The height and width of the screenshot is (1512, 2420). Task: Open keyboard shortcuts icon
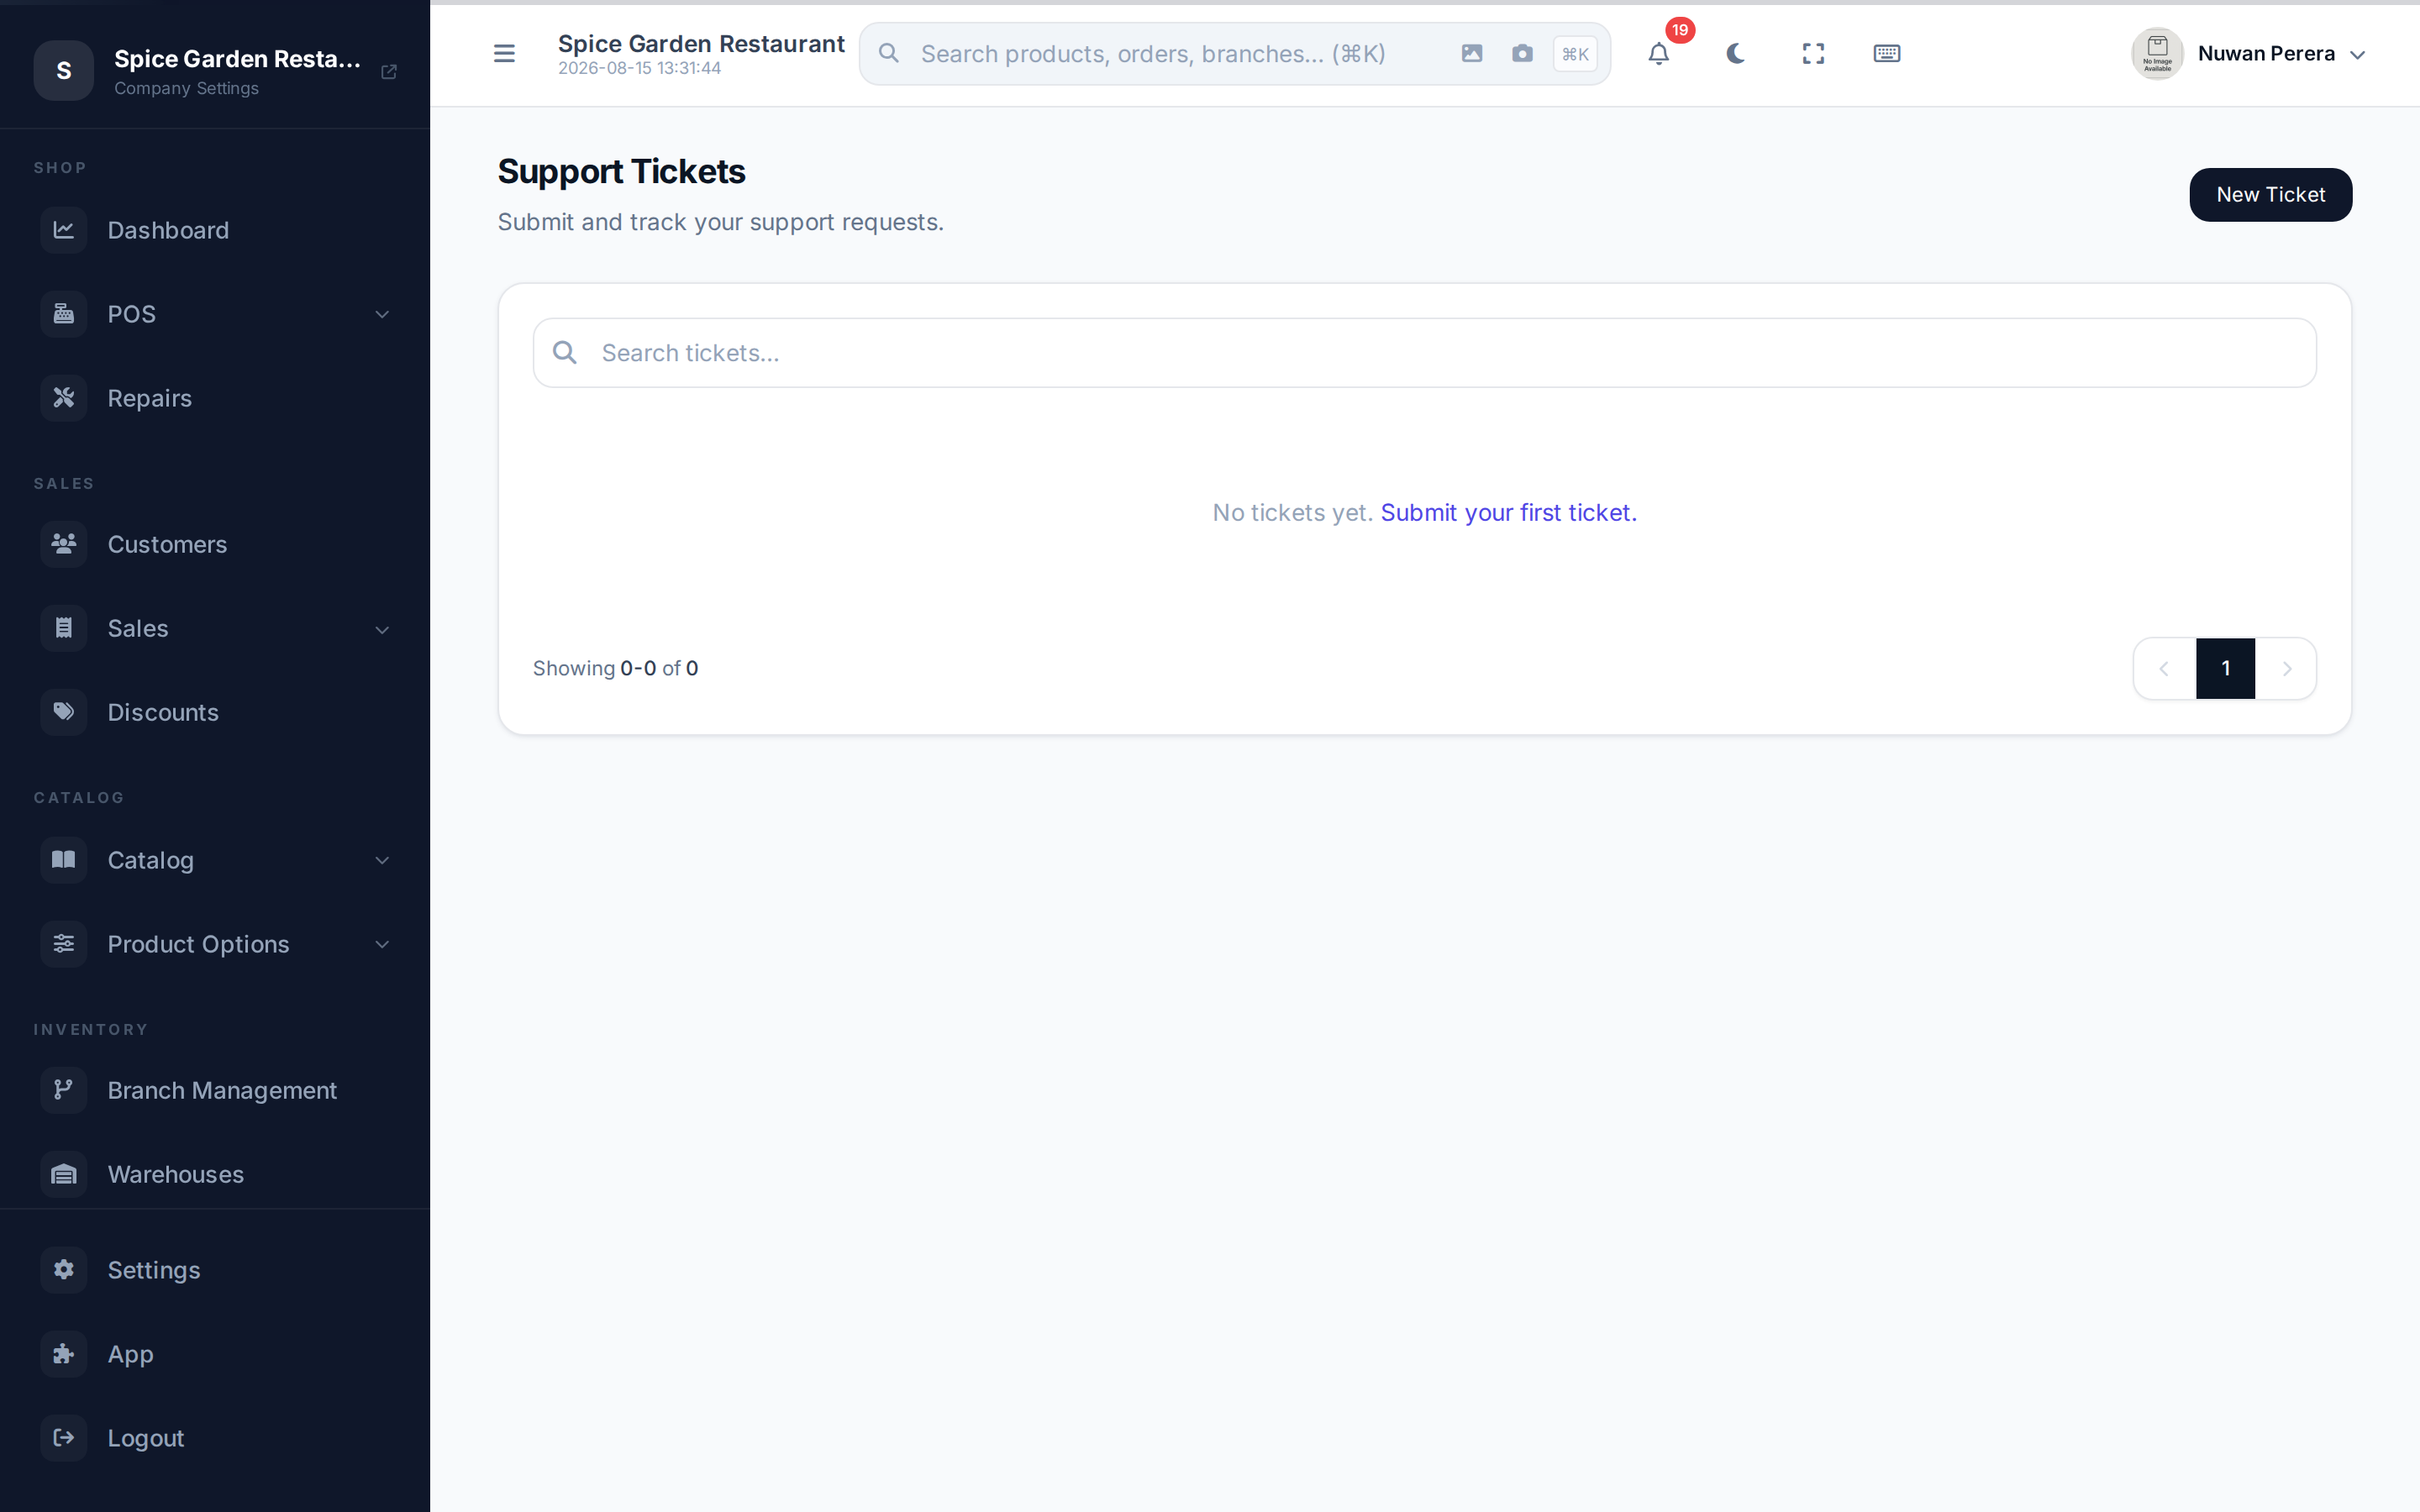pos(1887,54)
